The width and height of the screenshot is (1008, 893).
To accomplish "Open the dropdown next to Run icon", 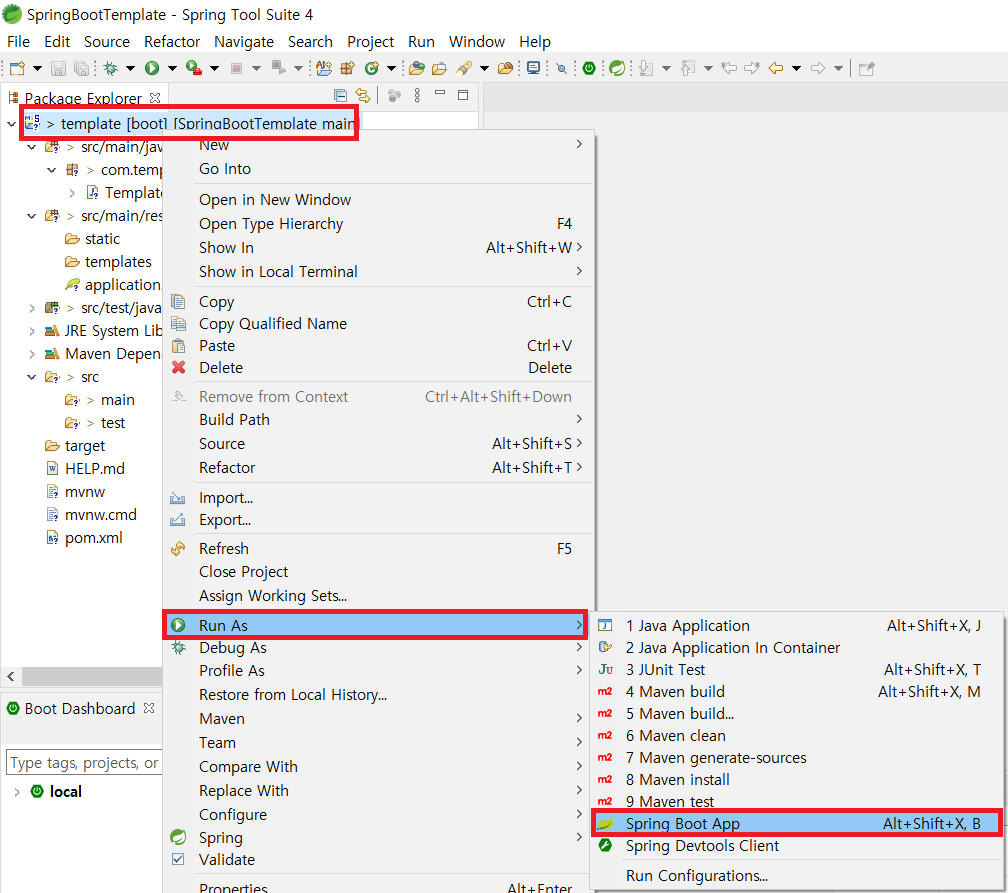I will (x=172, y=68).
